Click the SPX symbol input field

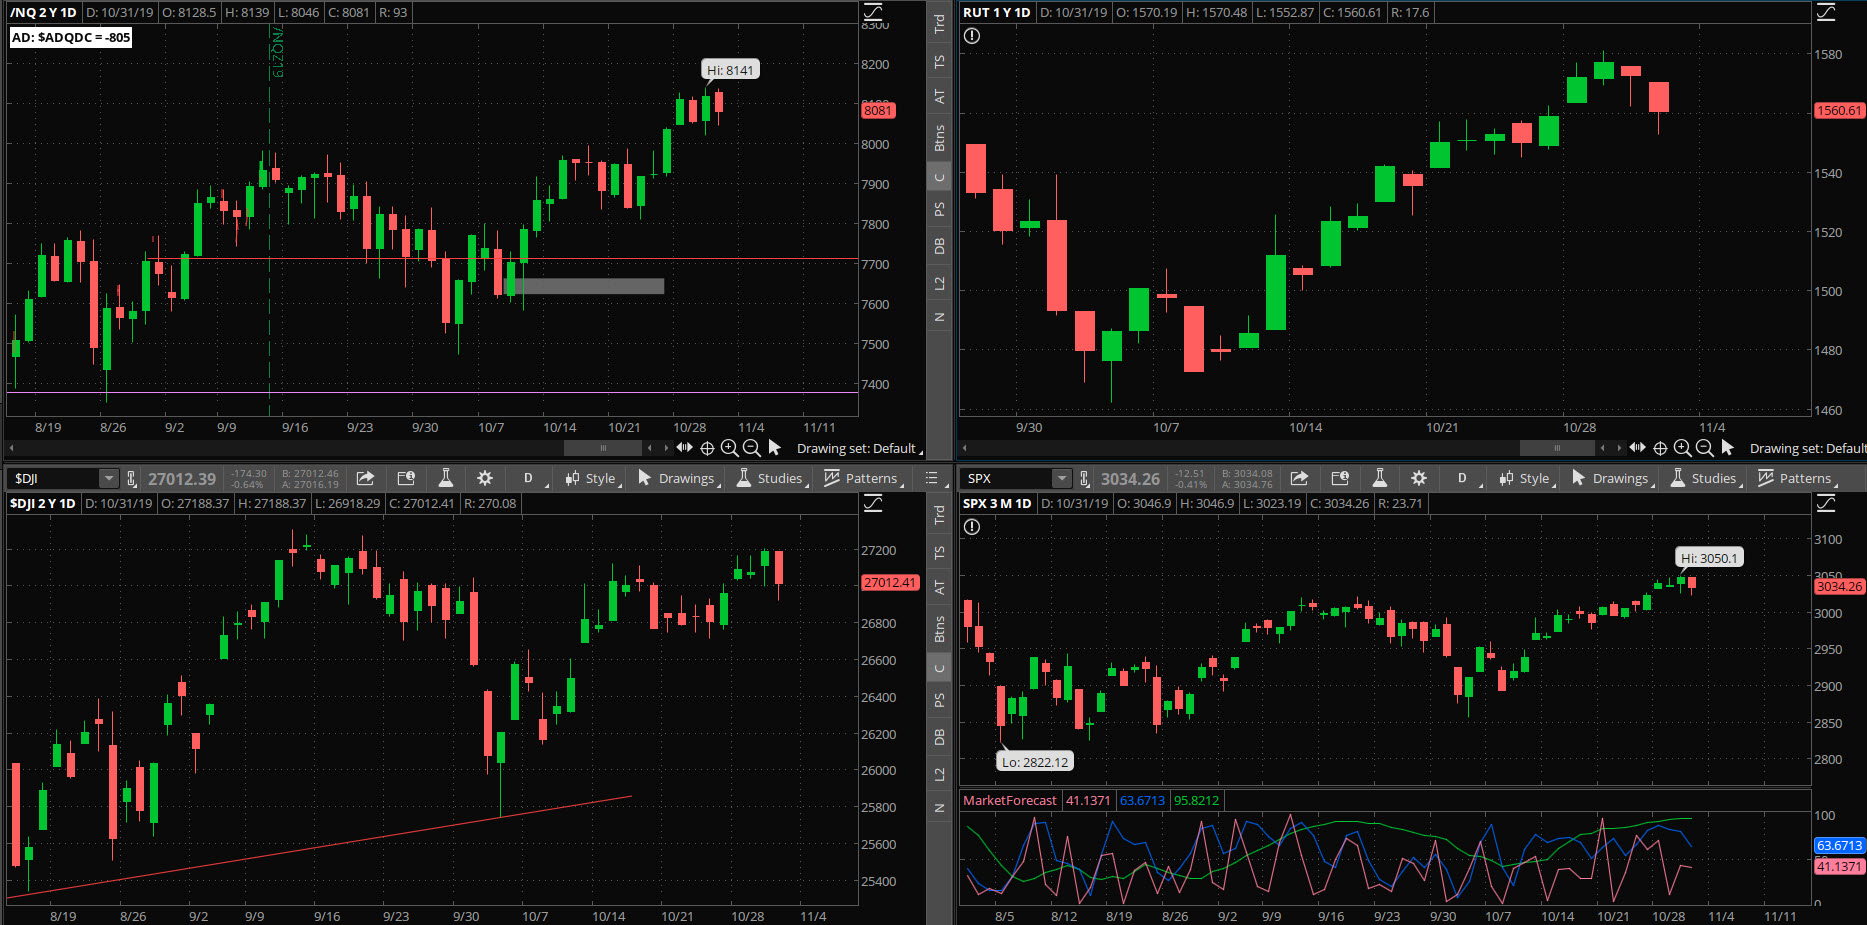(x=1007, y=478)
